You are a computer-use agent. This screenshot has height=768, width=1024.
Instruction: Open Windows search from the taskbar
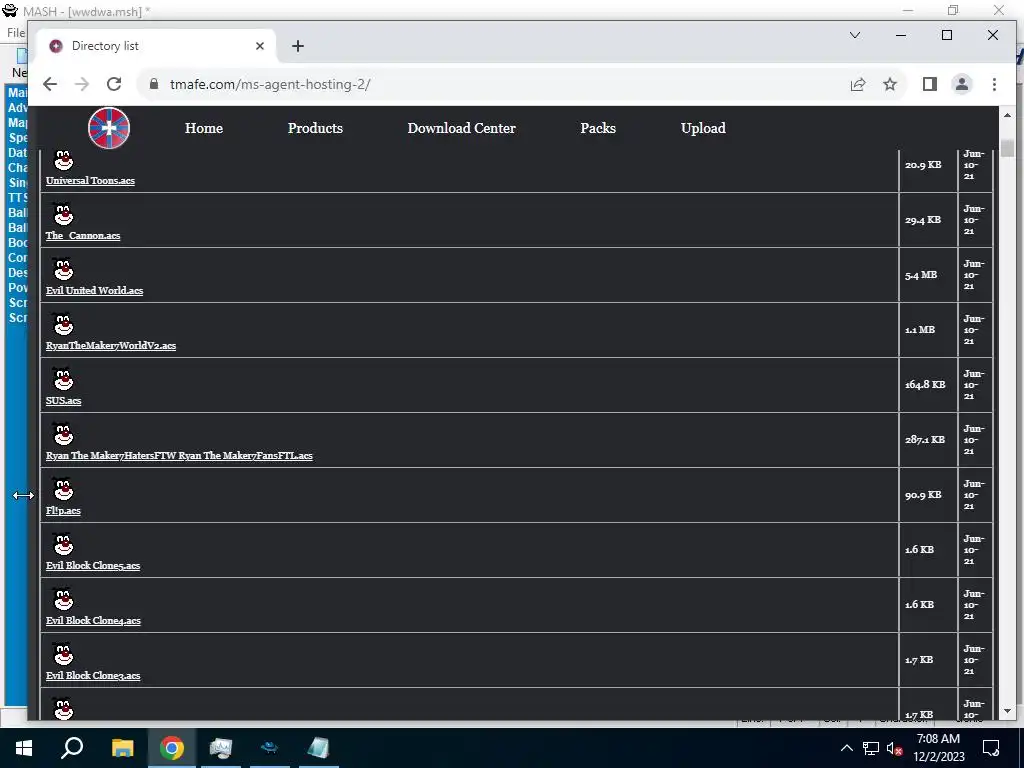(72, 748)
